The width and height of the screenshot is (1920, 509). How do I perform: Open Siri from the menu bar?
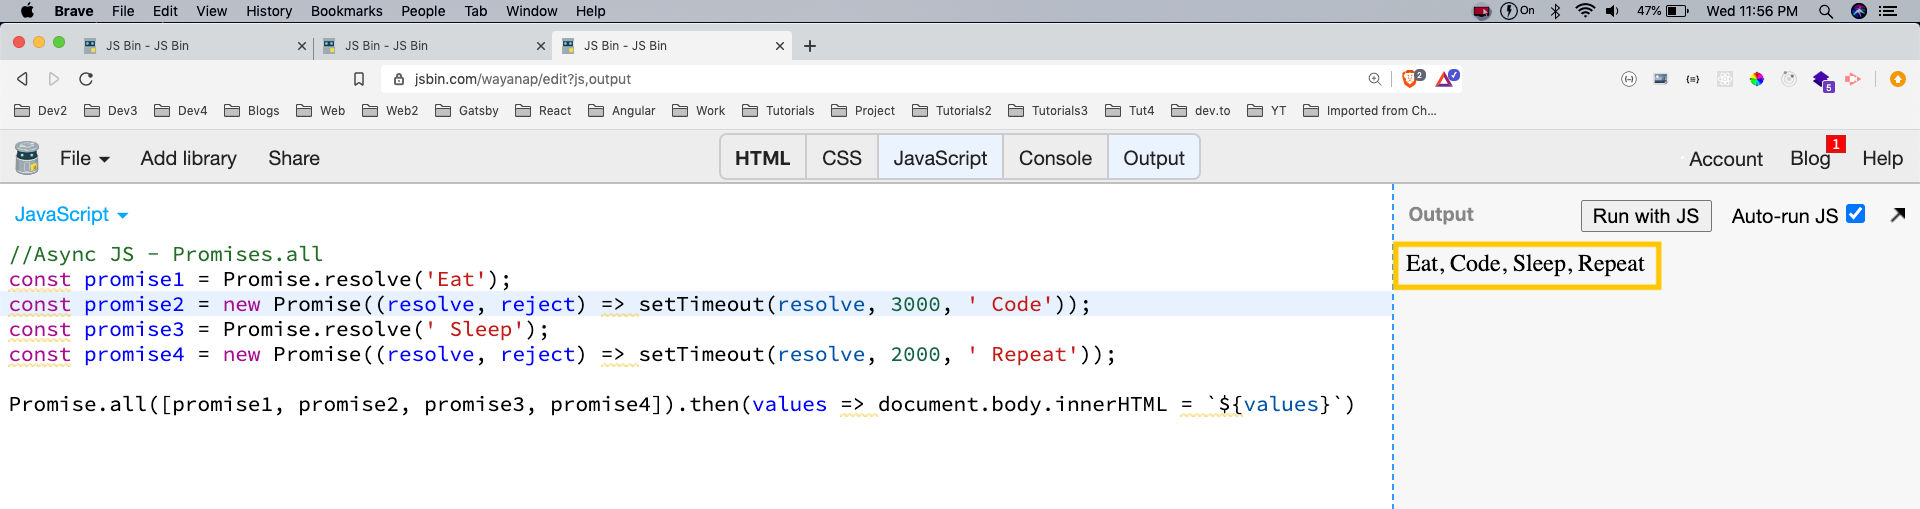coord(1859,11)
